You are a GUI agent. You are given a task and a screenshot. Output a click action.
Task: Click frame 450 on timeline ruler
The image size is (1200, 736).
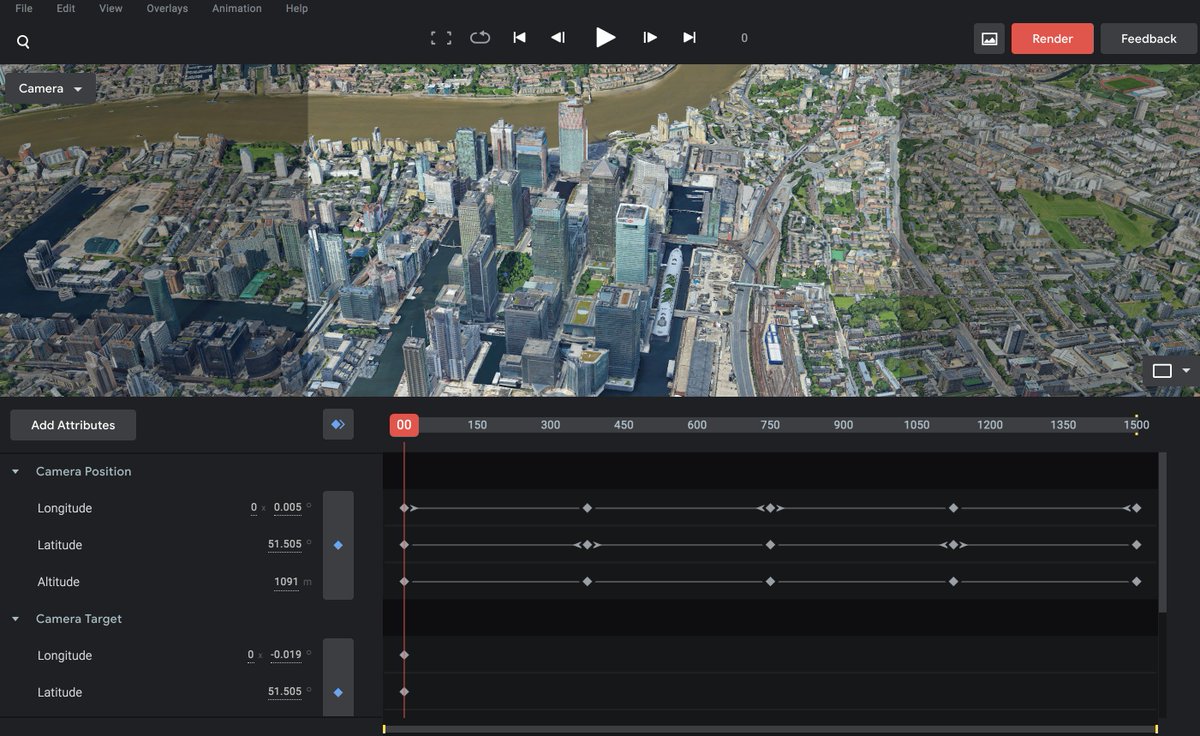click(x=624, y=425)
